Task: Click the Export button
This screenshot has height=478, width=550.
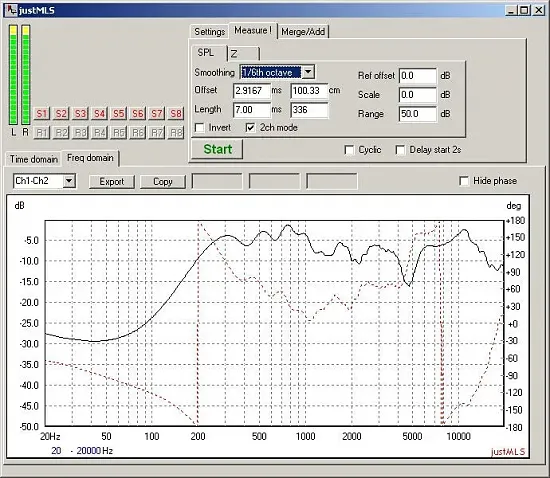Action: [112, 182]
